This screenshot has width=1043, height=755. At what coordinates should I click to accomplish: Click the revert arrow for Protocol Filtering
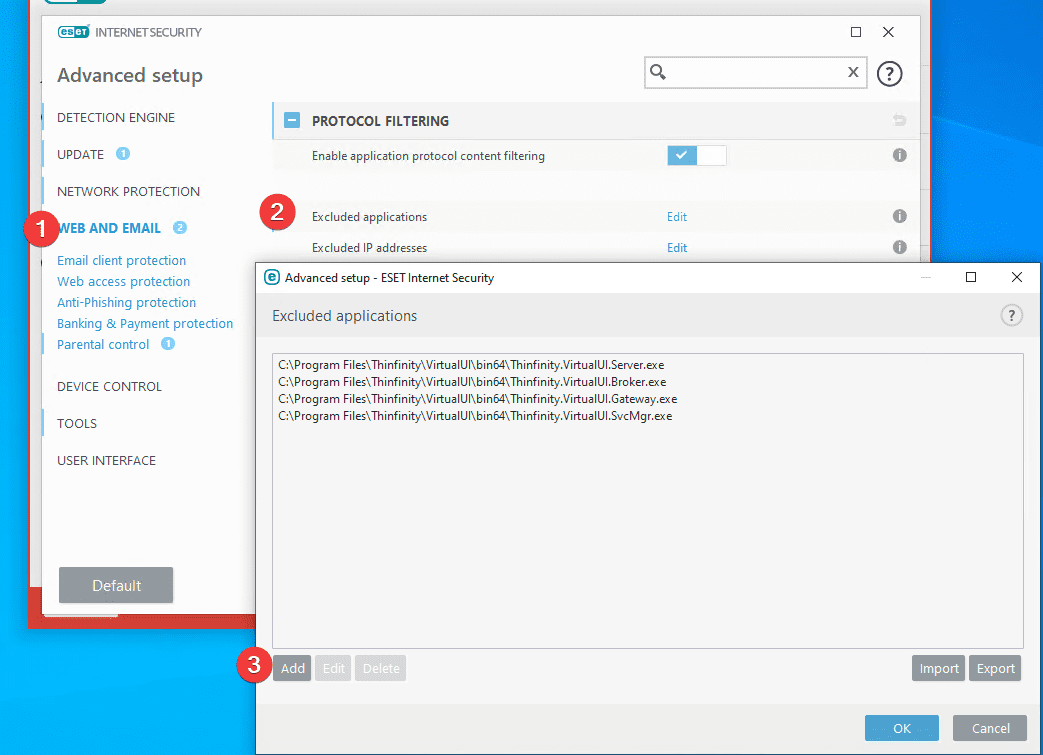899,120
